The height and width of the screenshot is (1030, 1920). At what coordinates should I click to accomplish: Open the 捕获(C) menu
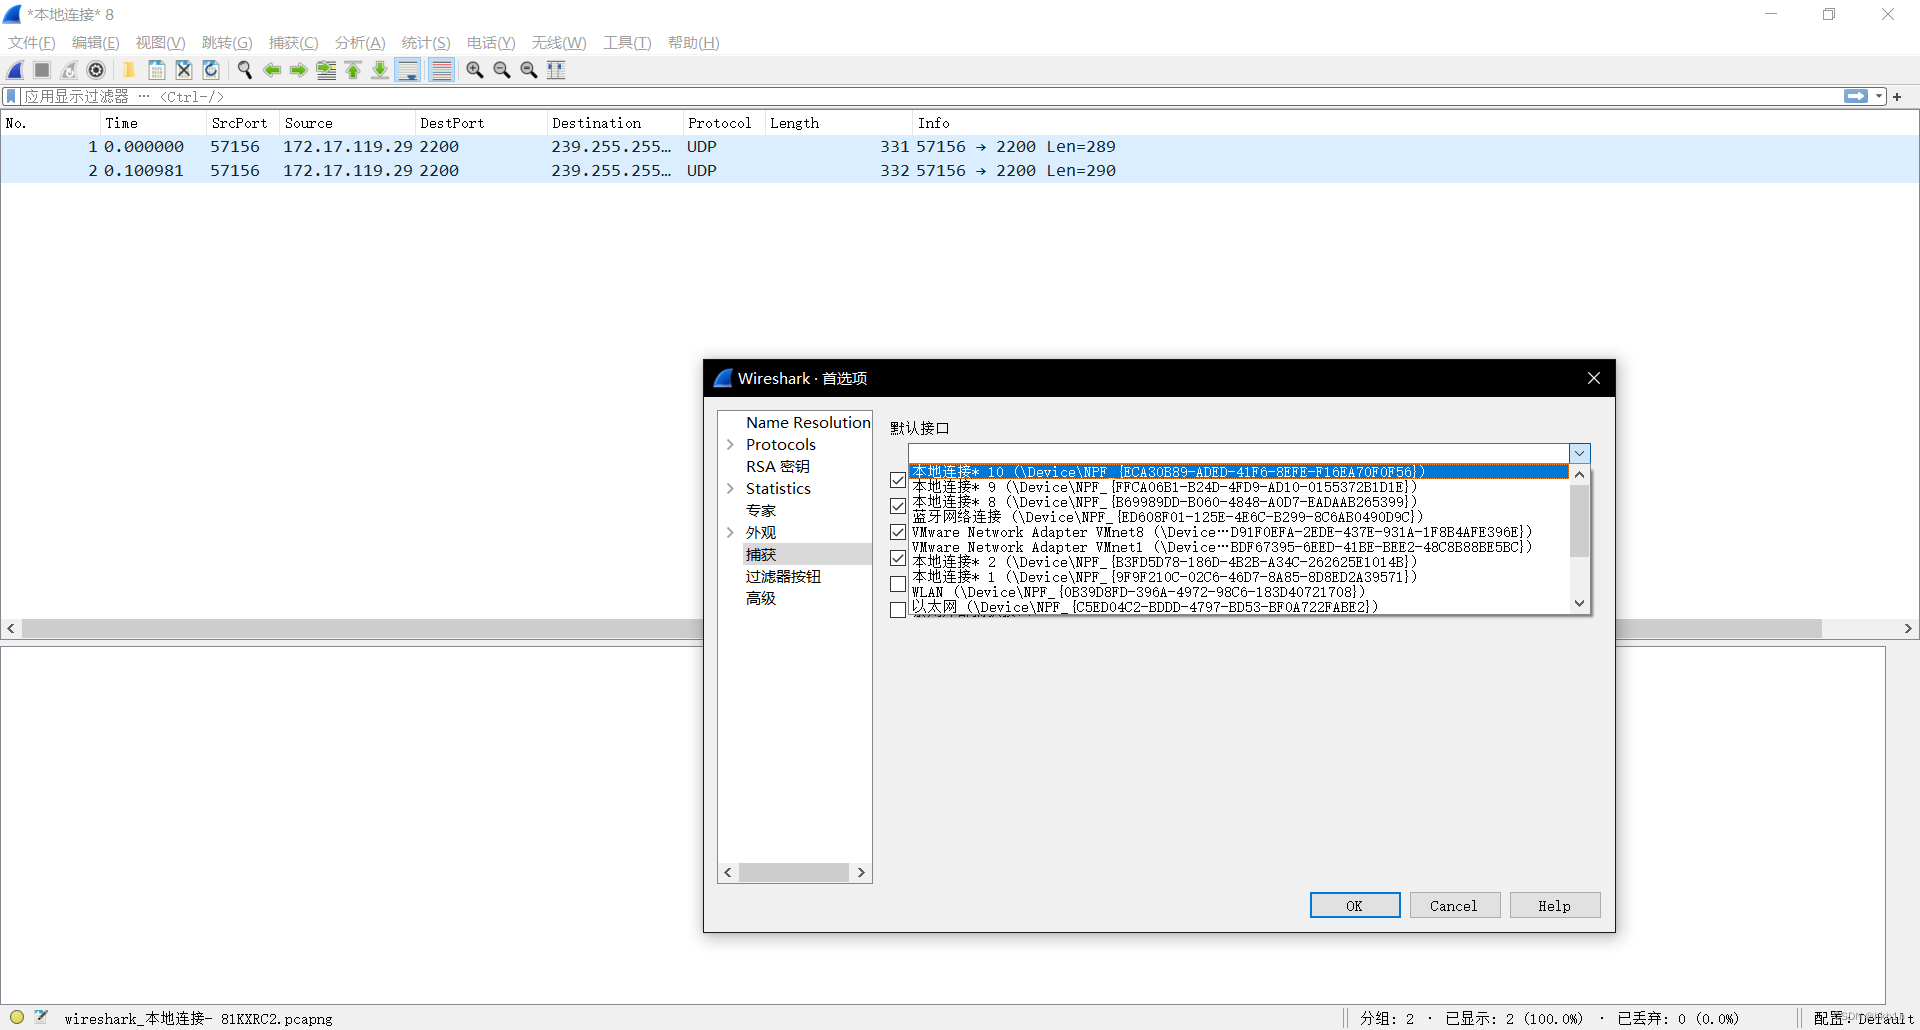click(x=293, y=43)
